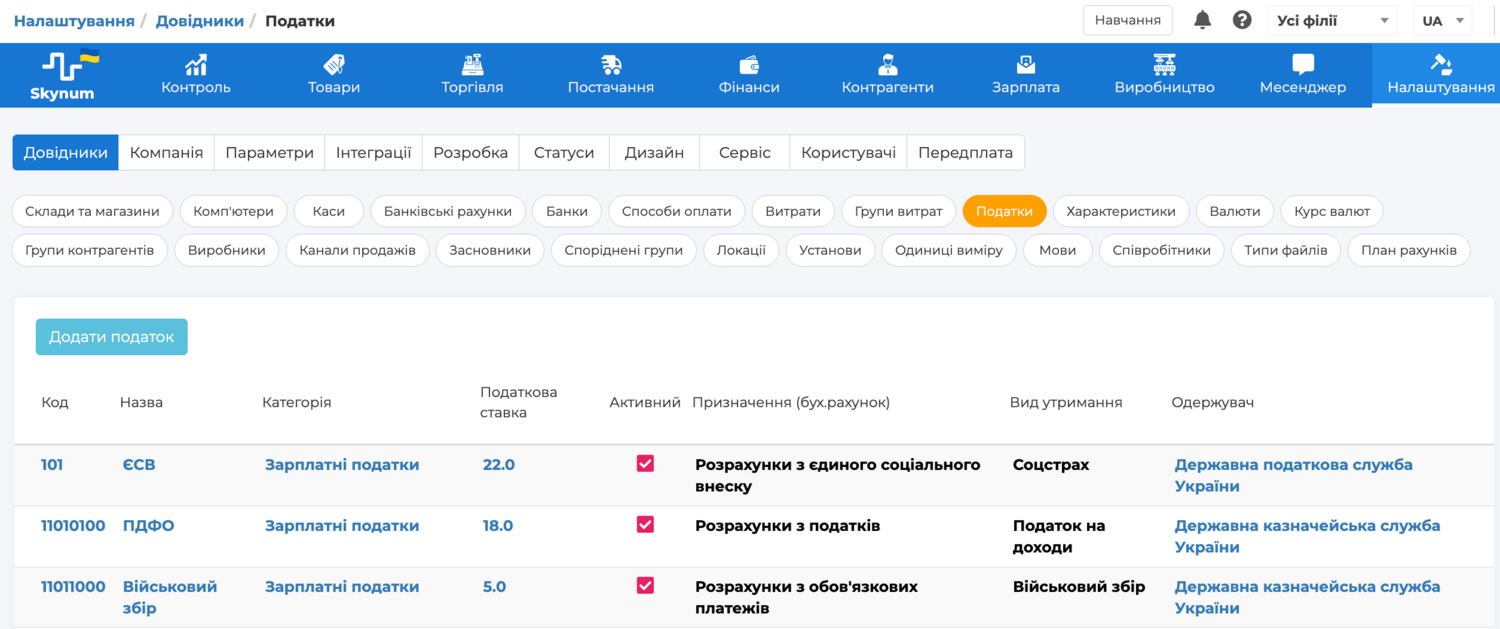Open the Фінанси wallet icon

749,65
